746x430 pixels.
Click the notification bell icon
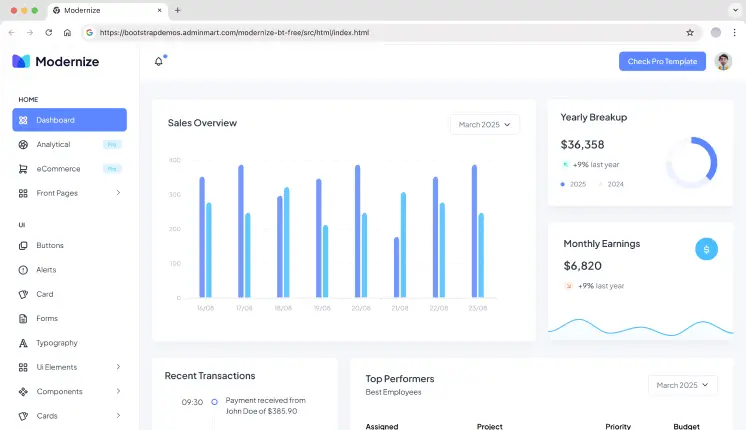[158, 62]
